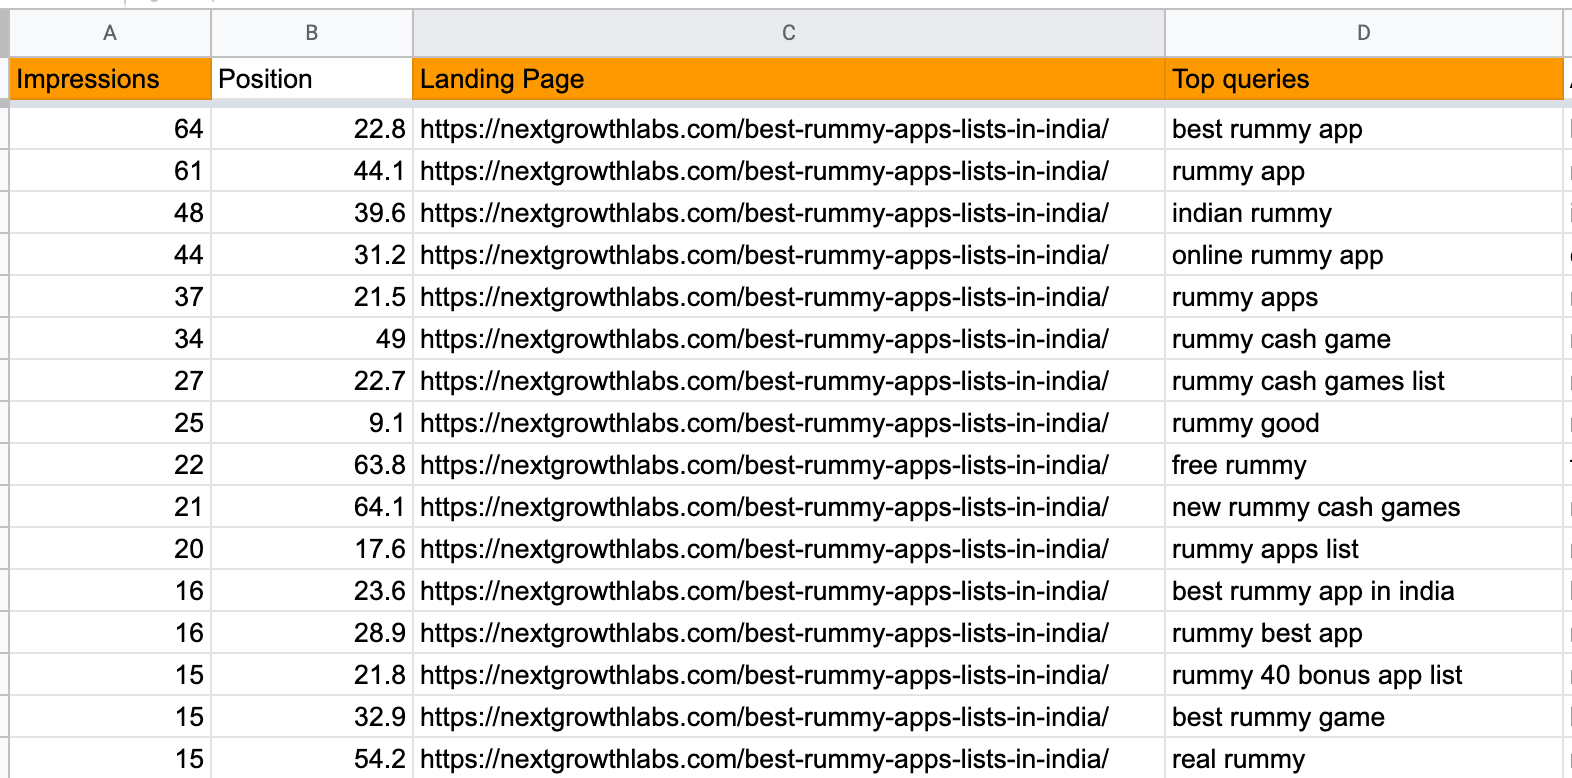Select the cell with impressions 48
Image resolution: width=1572 pixels, height=778 pixels.
pos(110,213)
